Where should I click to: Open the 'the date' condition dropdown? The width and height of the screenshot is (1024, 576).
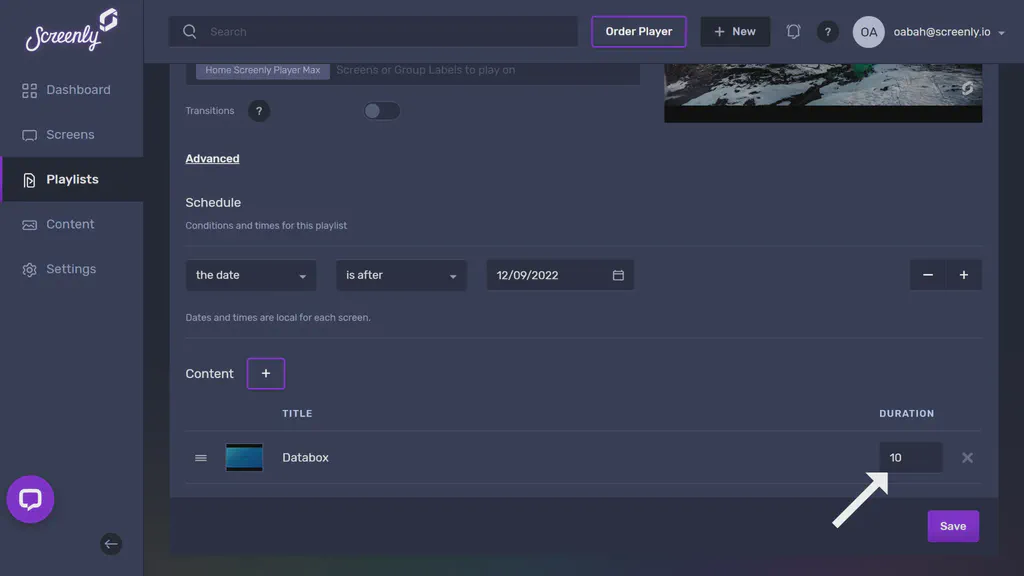[250, 274]
